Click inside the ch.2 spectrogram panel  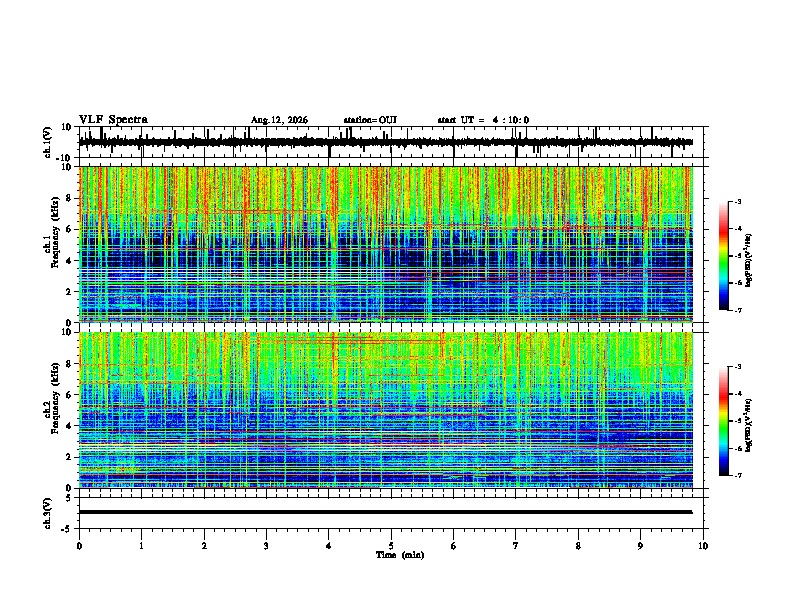click(386, 410)
